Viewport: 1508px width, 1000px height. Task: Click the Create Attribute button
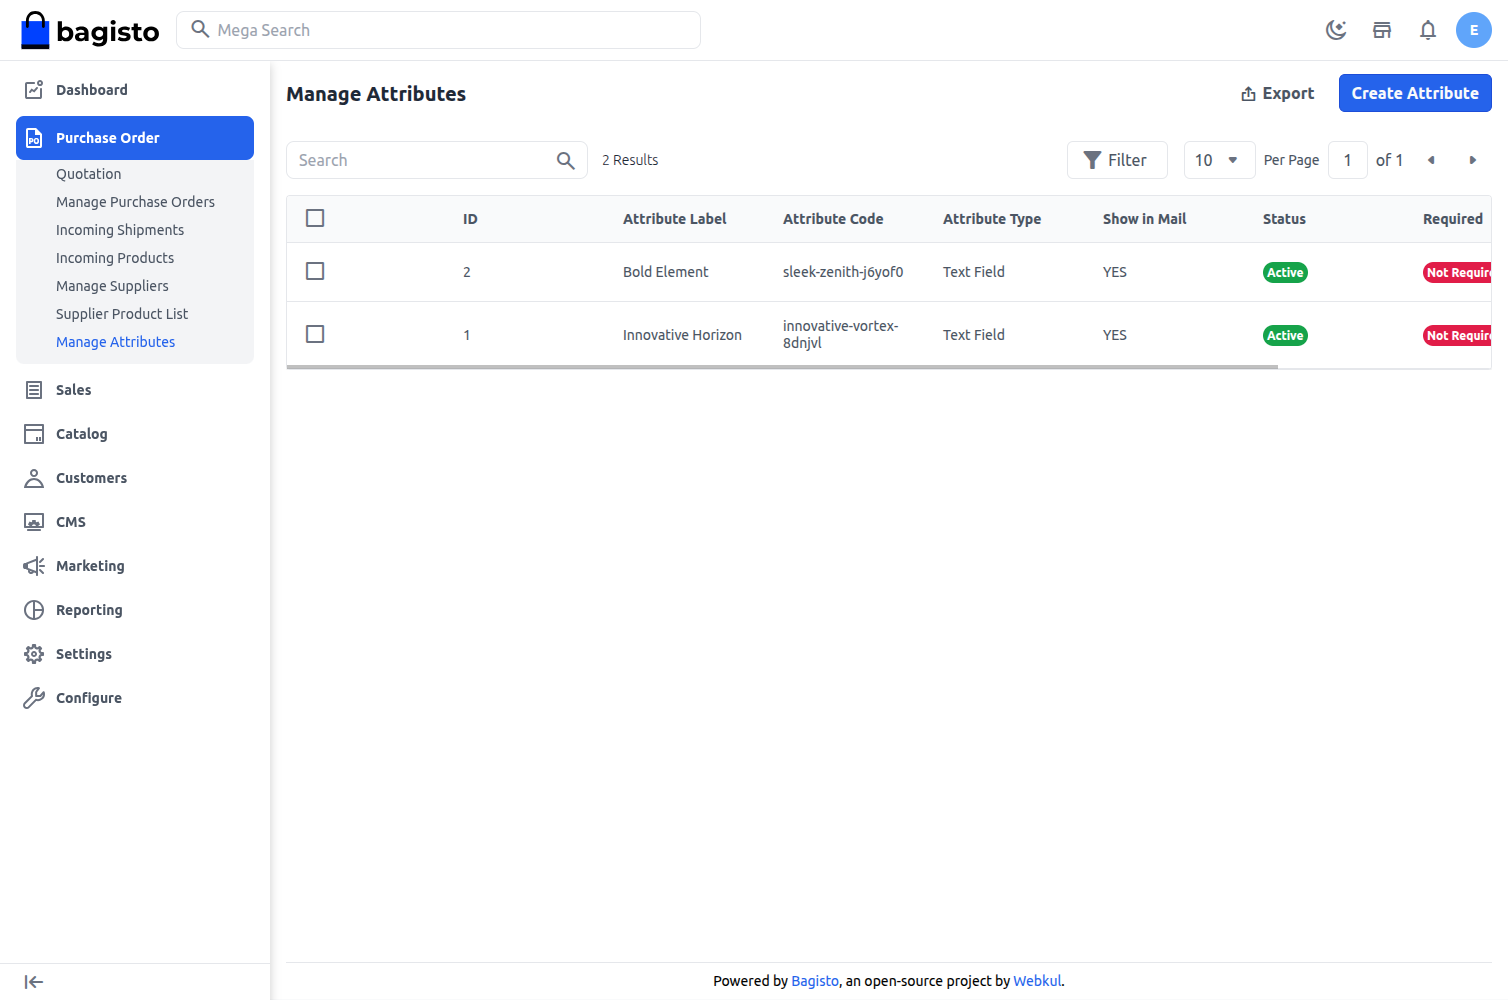point(1415,93)
